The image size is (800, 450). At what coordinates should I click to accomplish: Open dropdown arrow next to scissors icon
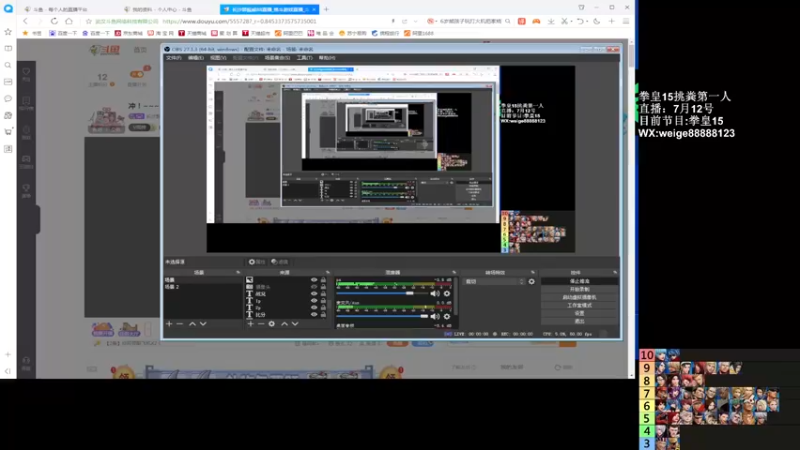[x=571, y=21]
